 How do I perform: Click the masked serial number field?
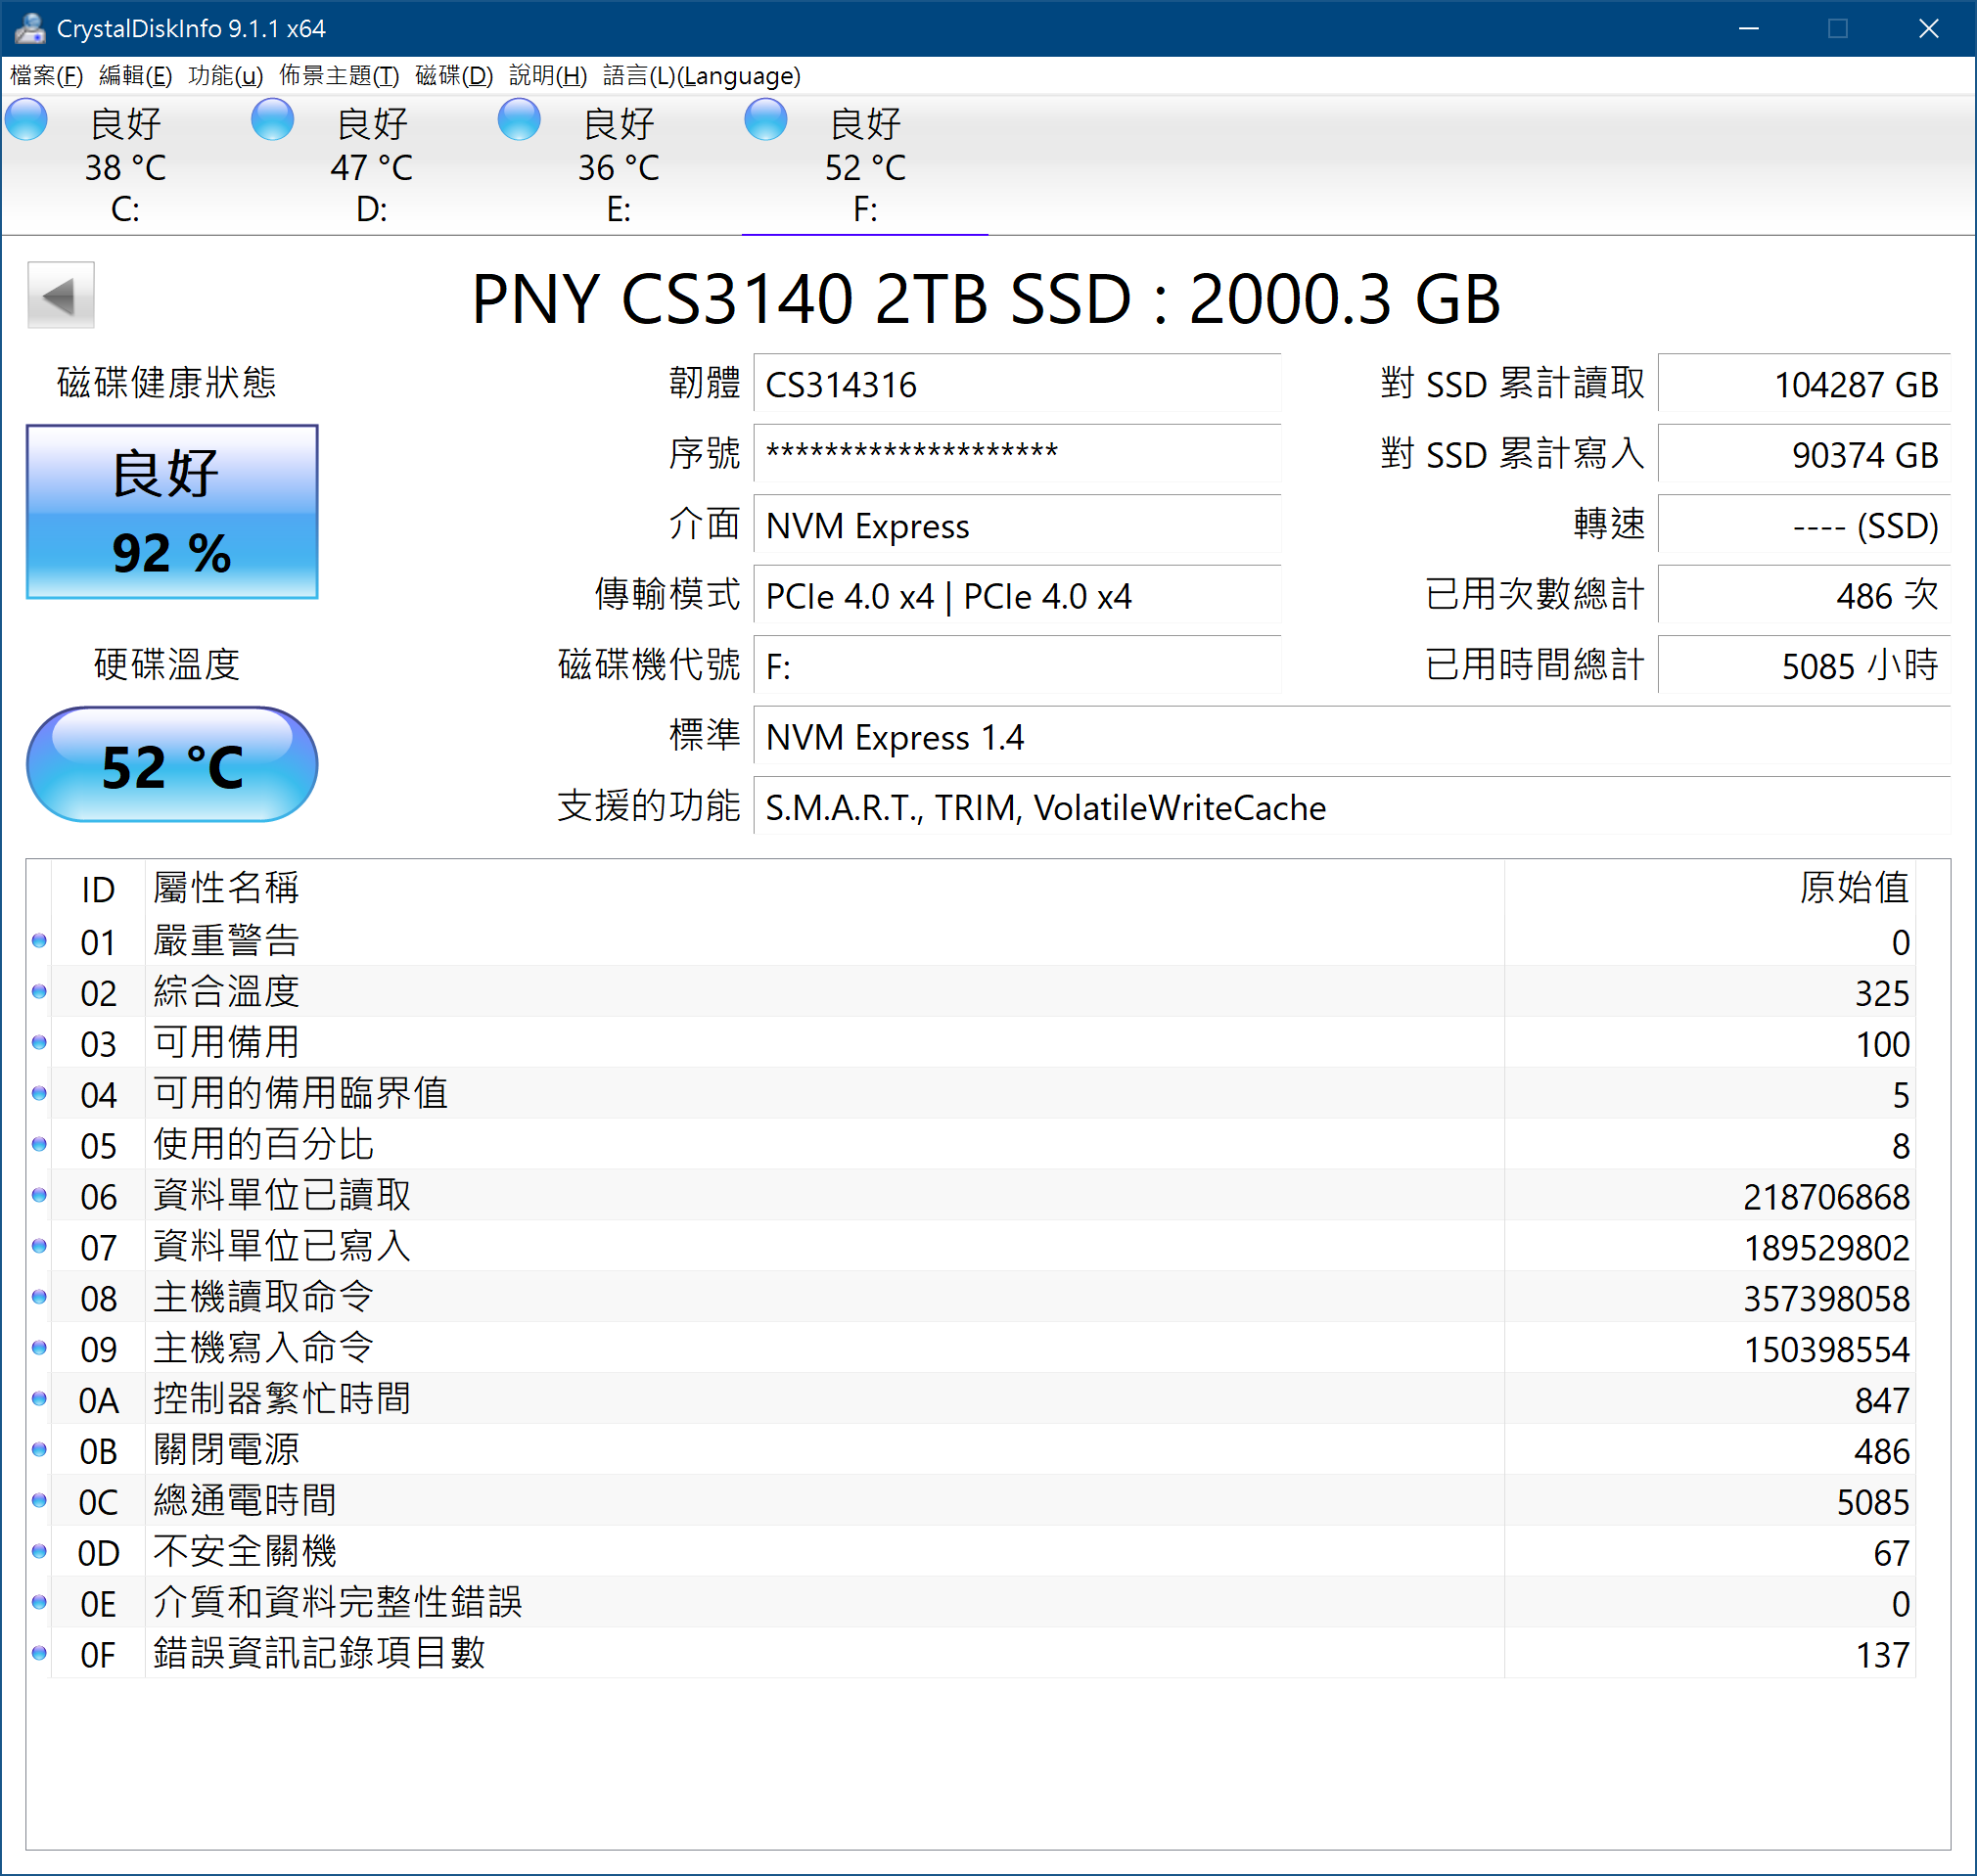(1015, 454)
